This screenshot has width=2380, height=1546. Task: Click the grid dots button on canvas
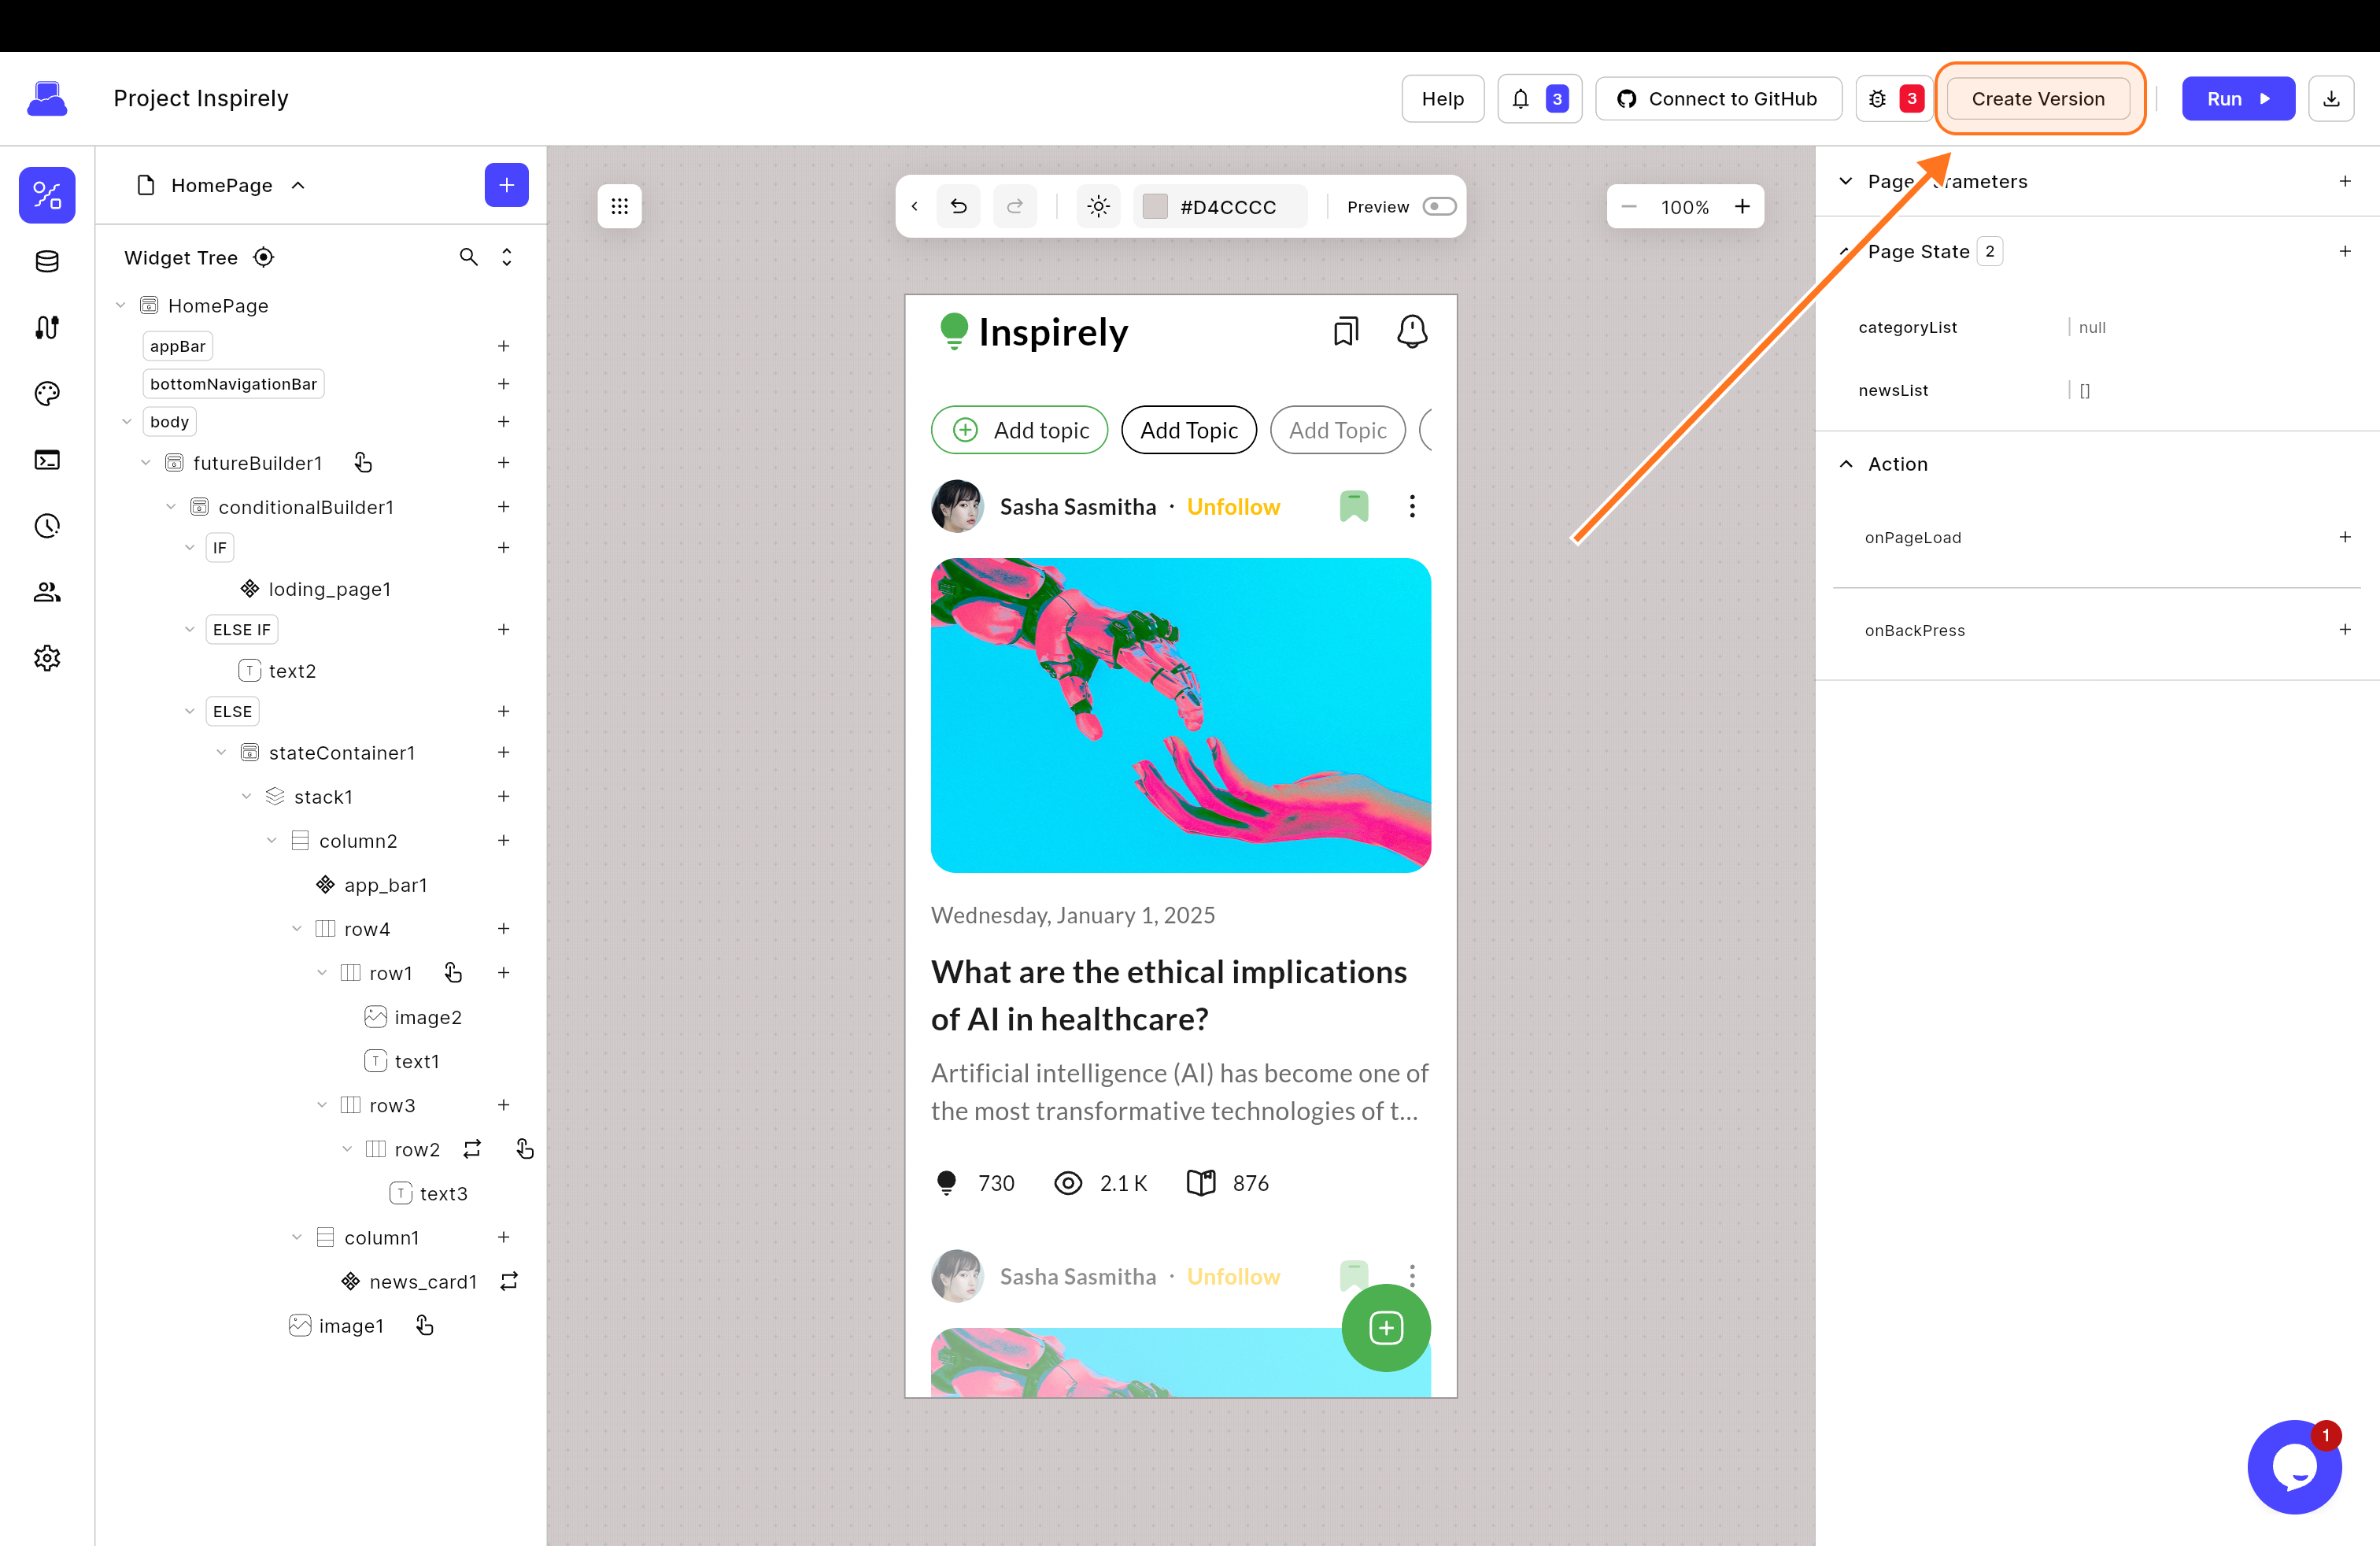point(619,207)
